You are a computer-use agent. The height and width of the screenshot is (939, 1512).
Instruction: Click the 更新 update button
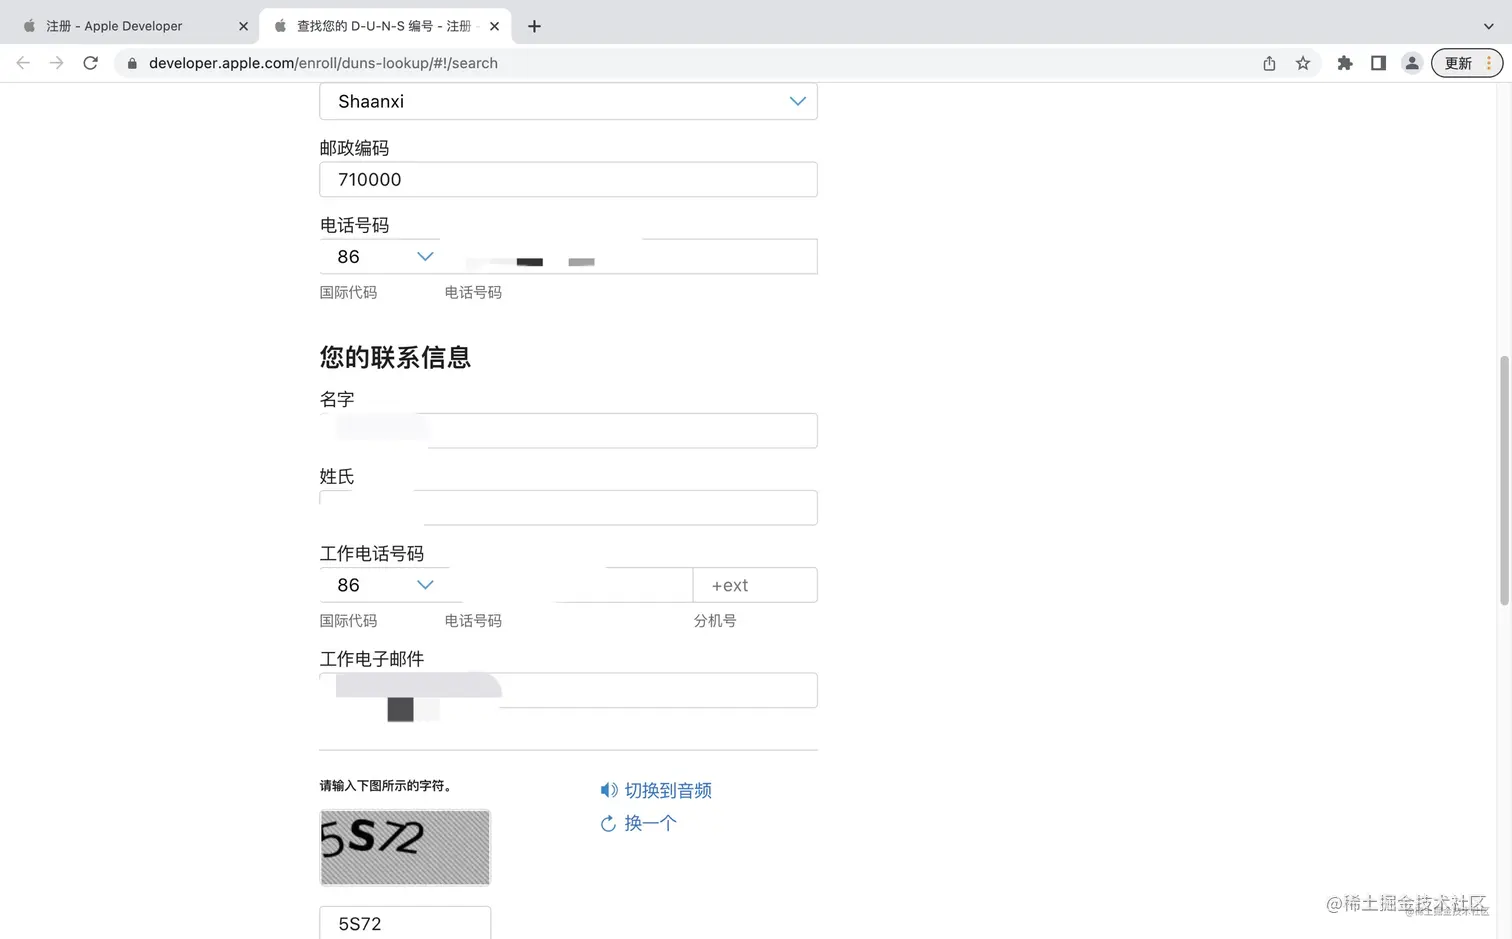click(1458, 63)
